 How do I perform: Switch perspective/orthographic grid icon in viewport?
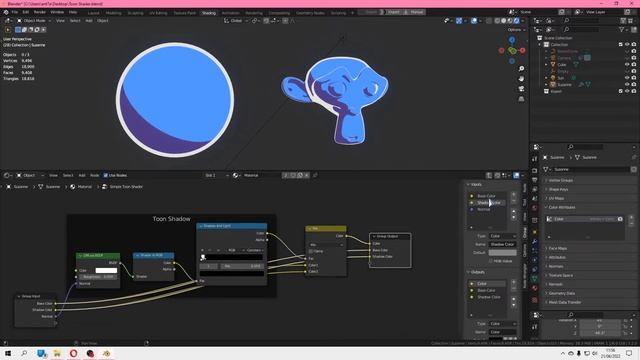pyautogui.click(x=521, y=99)
